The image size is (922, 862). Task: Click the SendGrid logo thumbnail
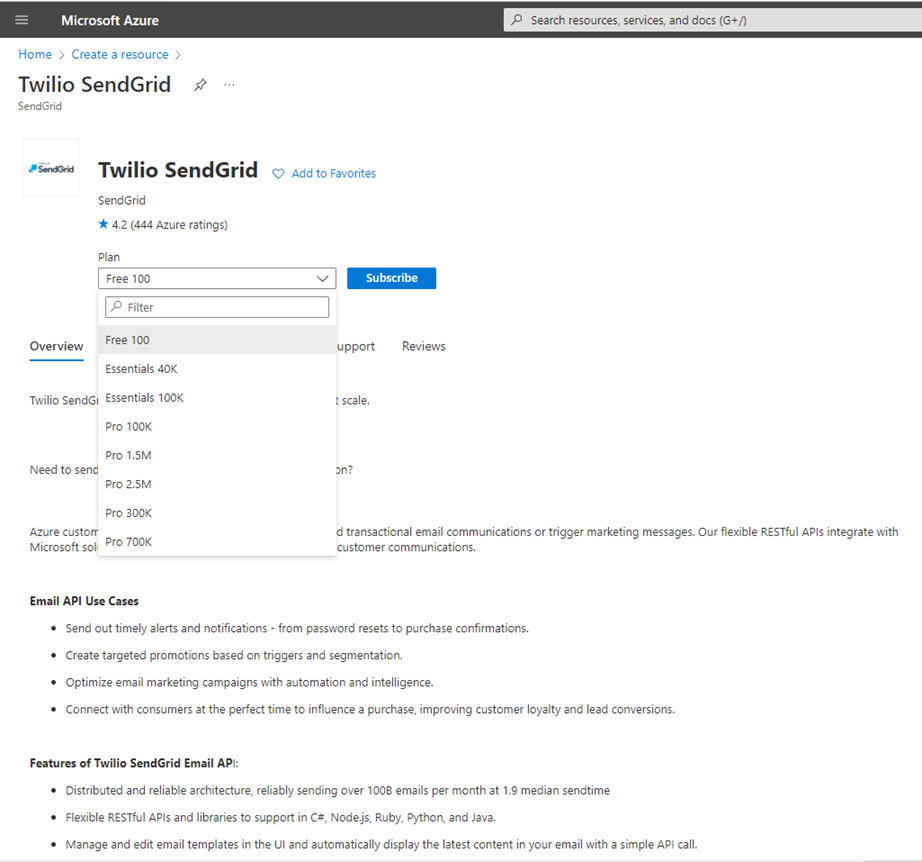51,168
